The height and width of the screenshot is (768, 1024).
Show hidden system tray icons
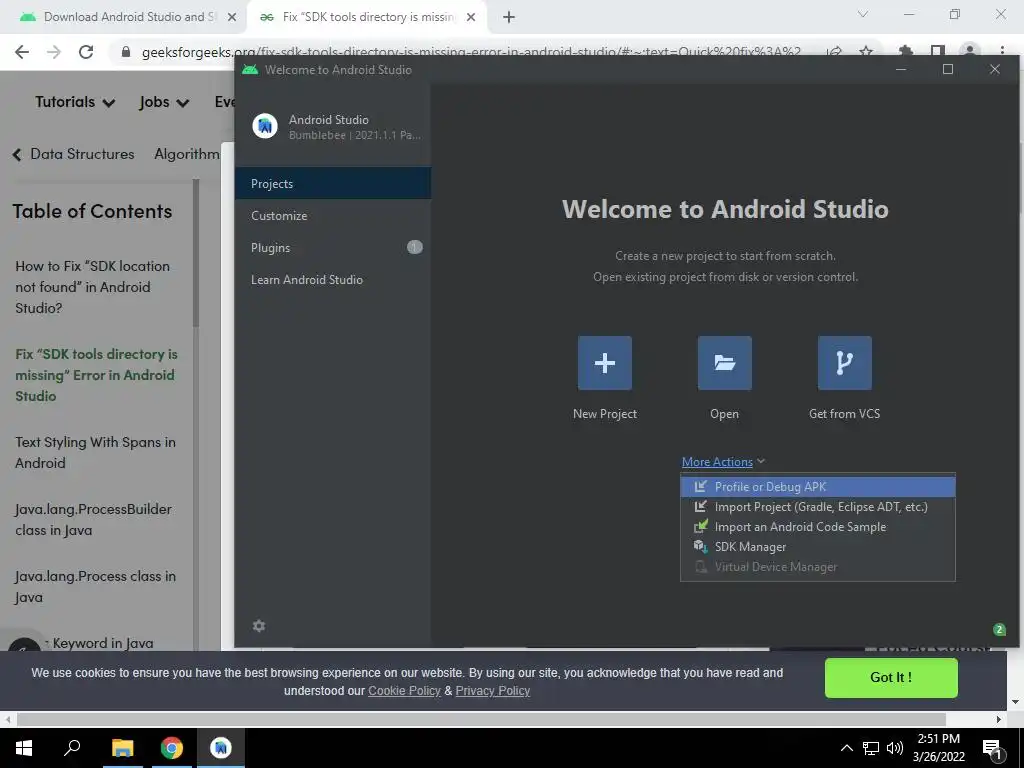pyautogui.click(x=846, y=748)
